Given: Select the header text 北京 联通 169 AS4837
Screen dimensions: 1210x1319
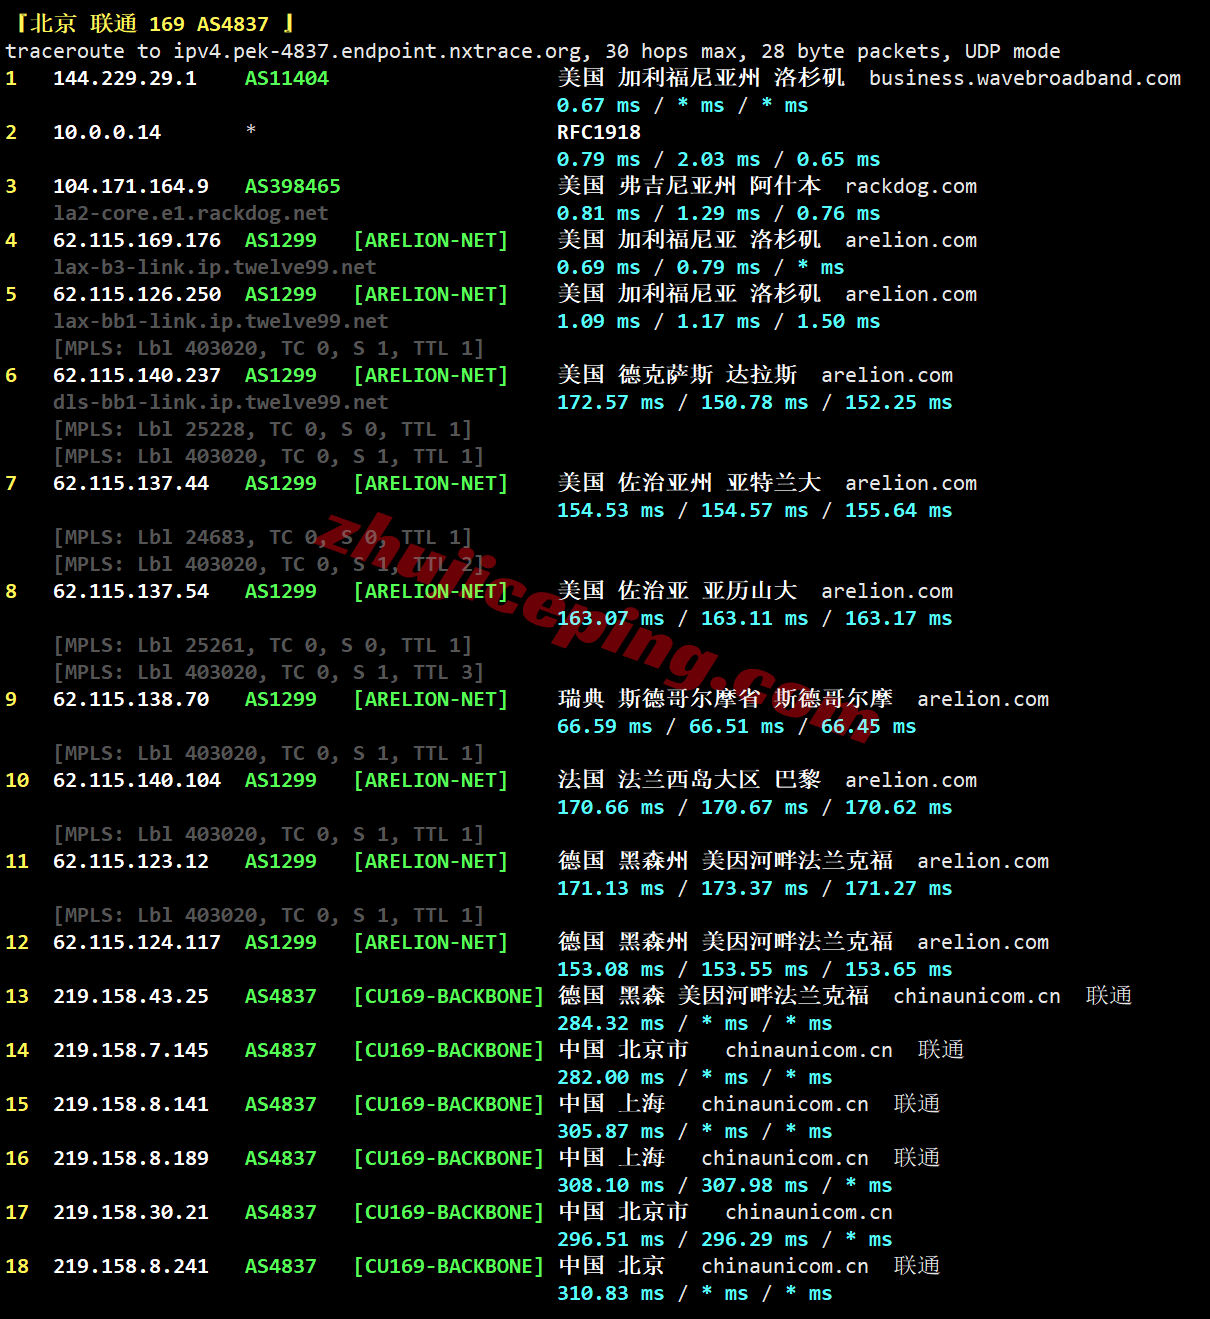Looking at the screenshot, I should pyautogui.click(x=149, y=24).
